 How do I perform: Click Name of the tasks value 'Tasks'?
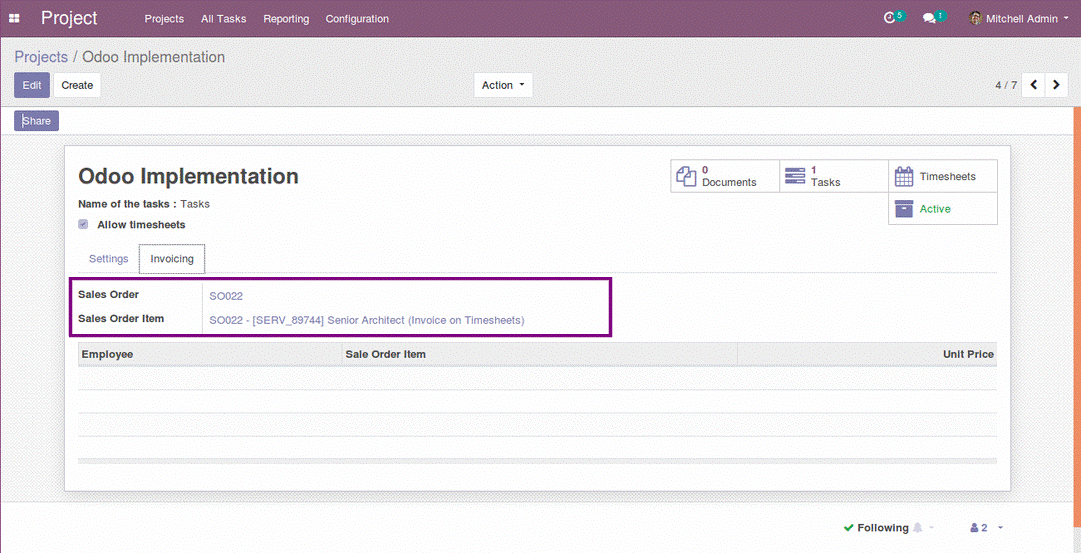(195, 204)
